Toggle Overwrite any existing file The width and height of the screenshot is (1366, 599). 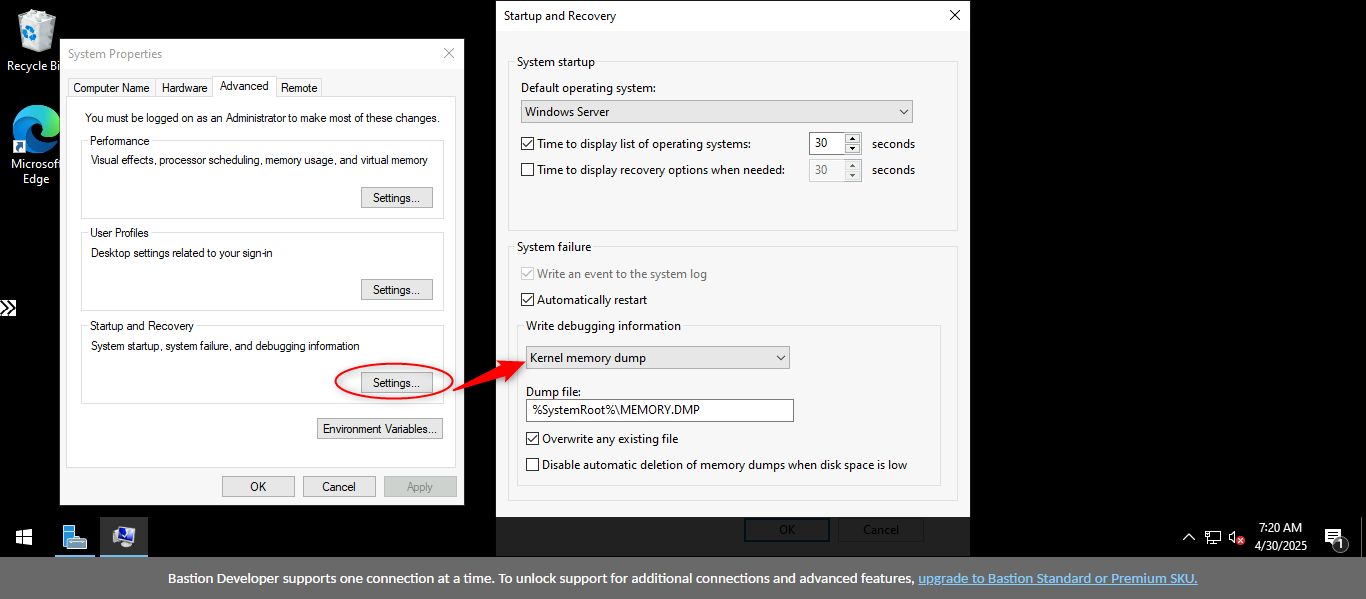[x=533, y=439]
